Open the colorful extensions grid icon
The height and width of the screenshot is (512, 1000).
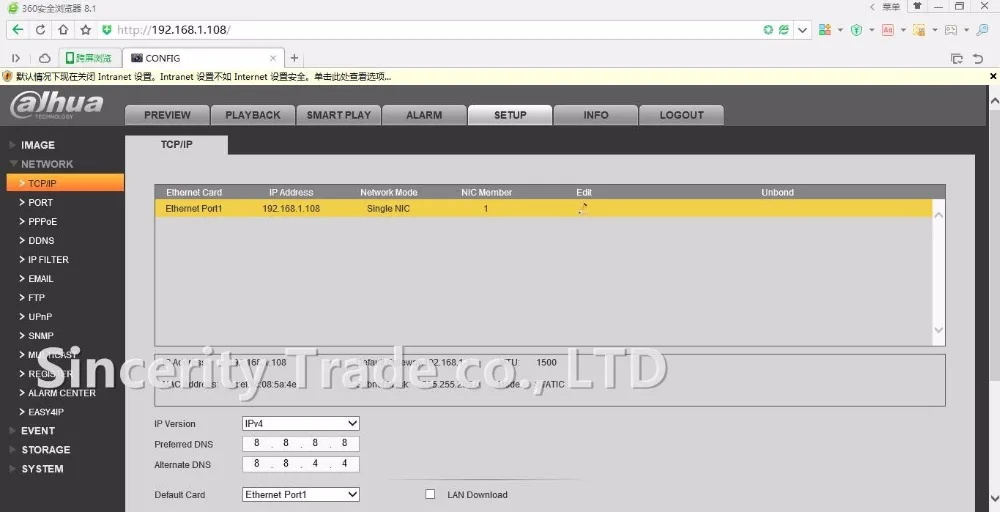(x=825, y=30)
